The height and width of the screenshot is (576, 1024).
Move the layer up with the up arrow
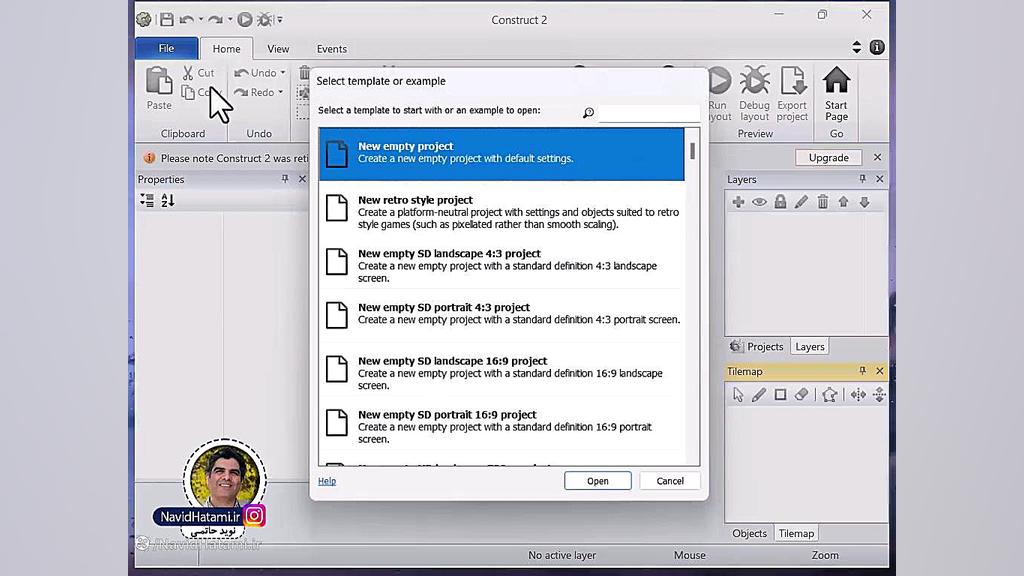point(844,202)
